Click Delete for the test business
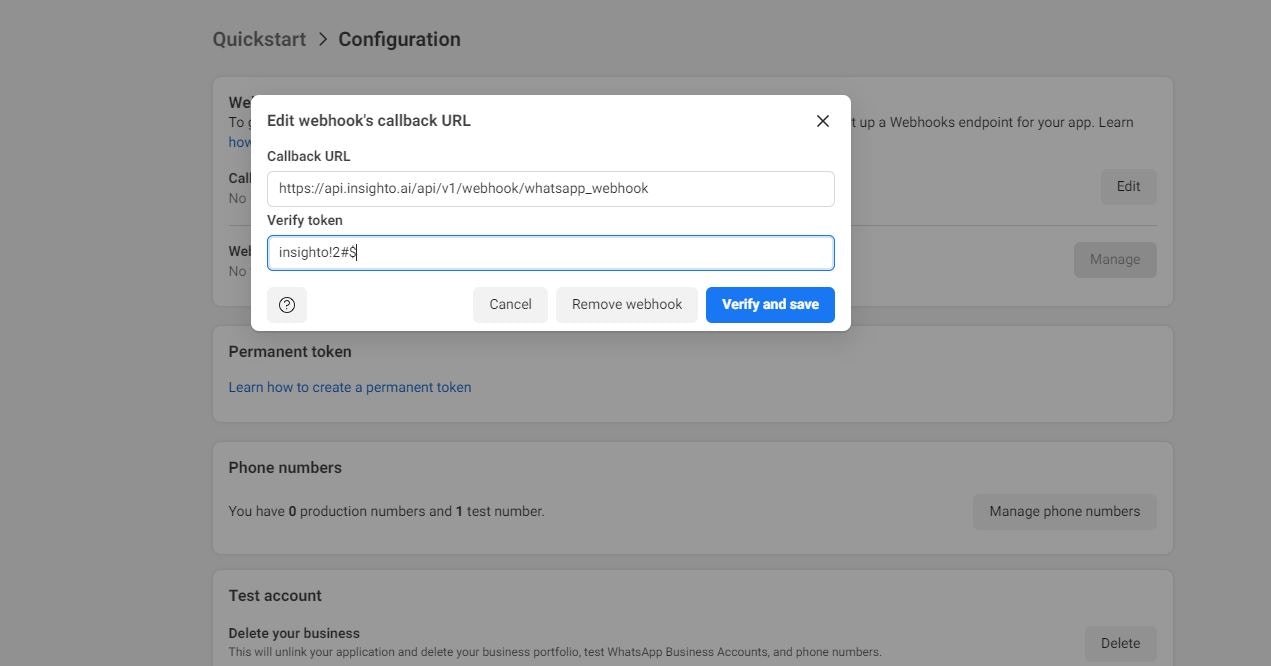Viewport: 1271px width, 666px height. point(1120,644)
